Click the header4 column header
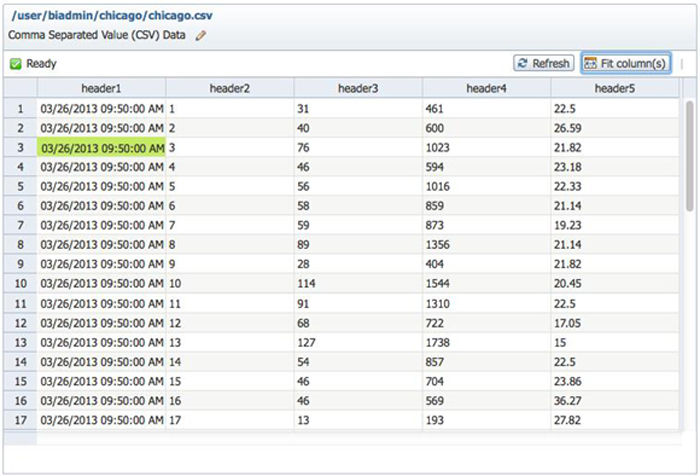 point(486,88)
